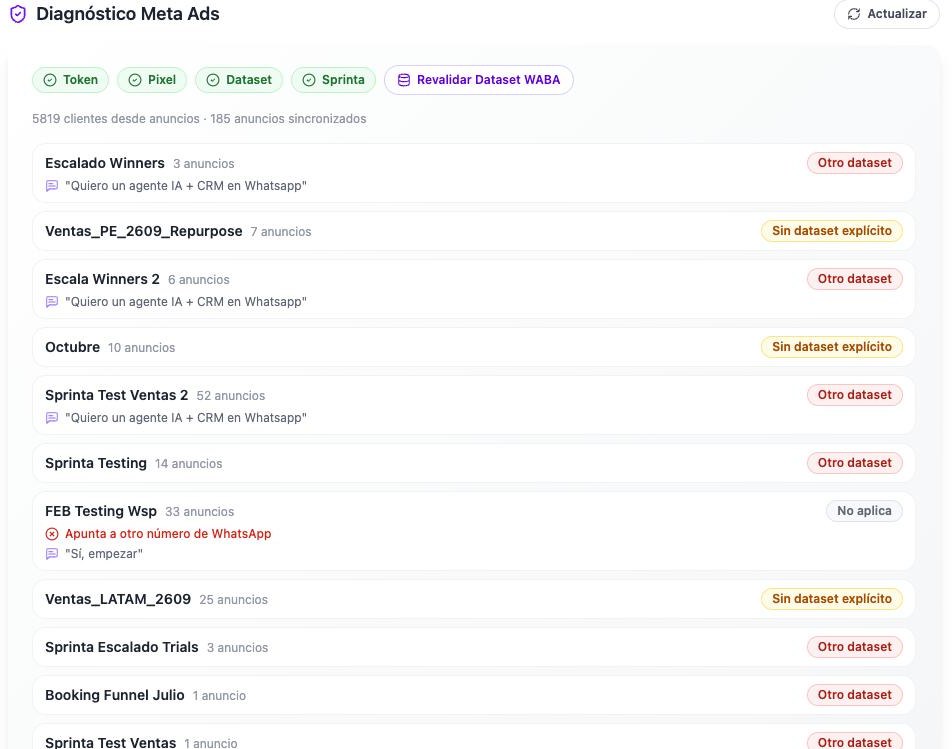Click the refresh icon in Actualizar button
Viewport: 952px width, 749px height.
854,14
